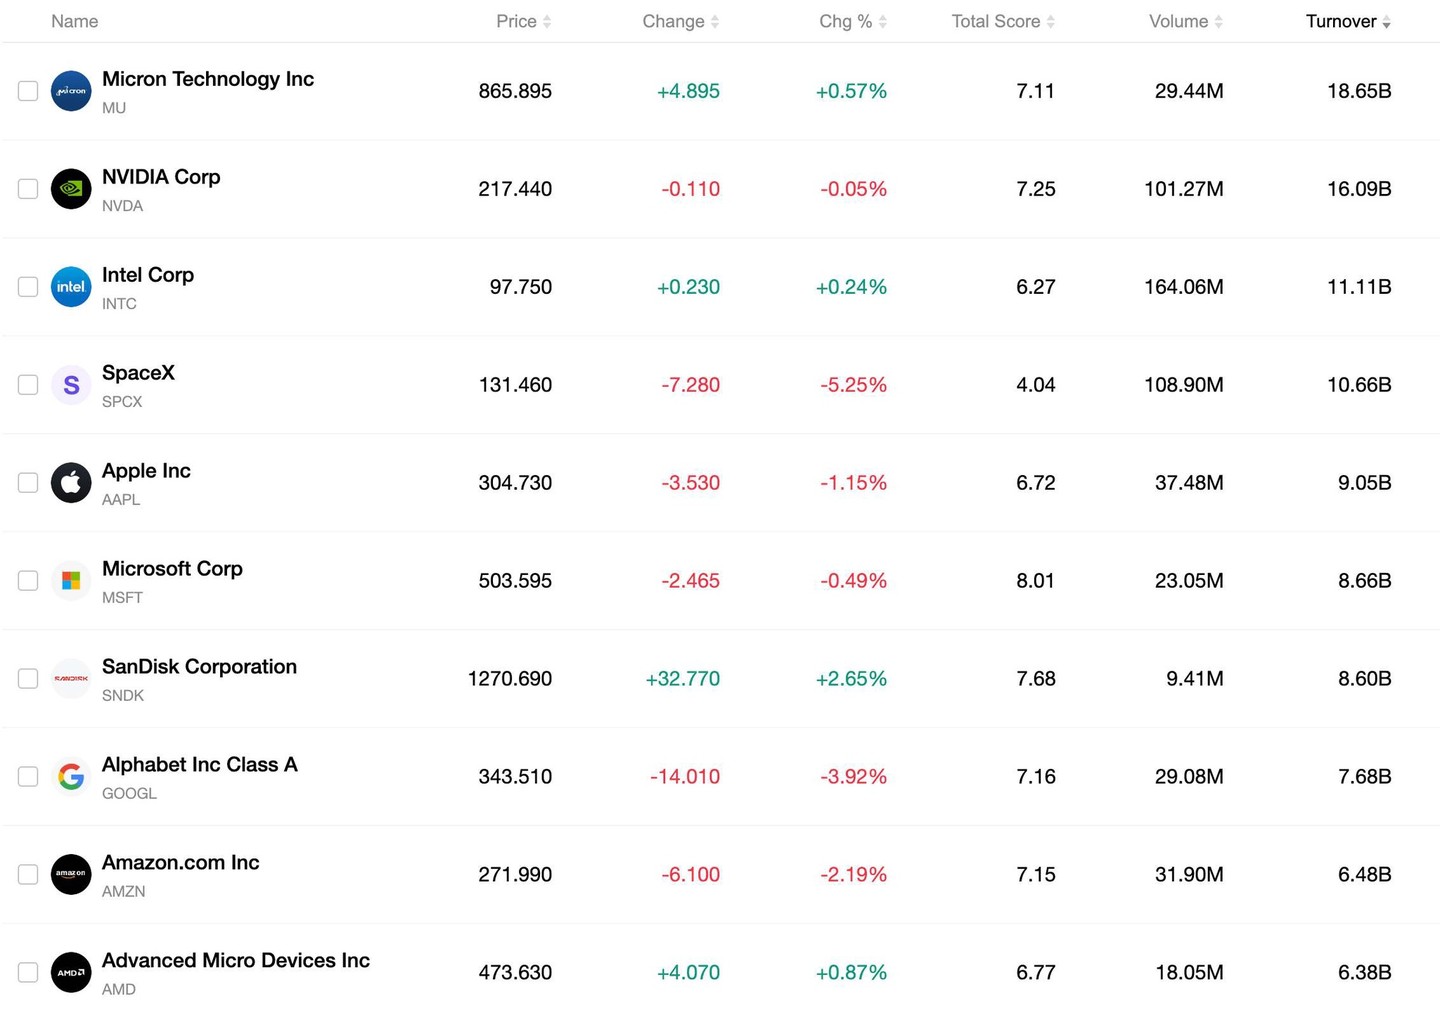Toggle the Turnover sort arrow

click(1386, 22)
